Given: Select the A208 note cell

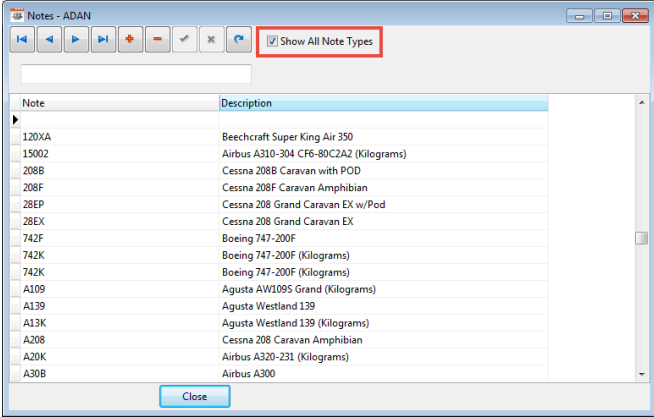Looking at the screenshot, I should pos(120,340).
